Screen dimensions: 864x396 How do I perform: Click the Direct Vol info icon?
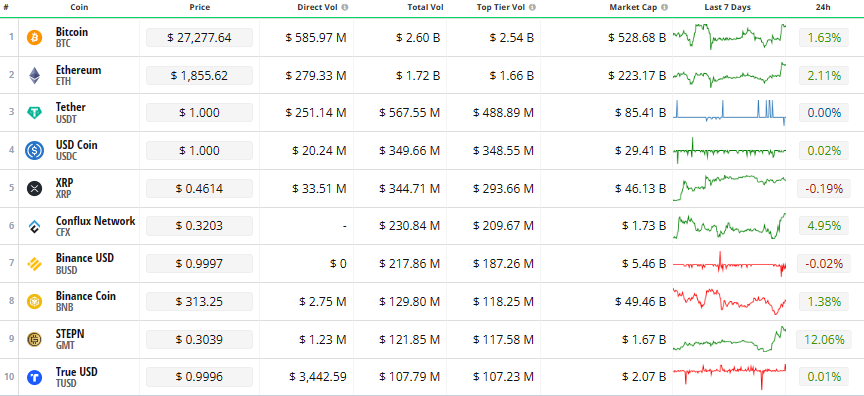(345, 8)
